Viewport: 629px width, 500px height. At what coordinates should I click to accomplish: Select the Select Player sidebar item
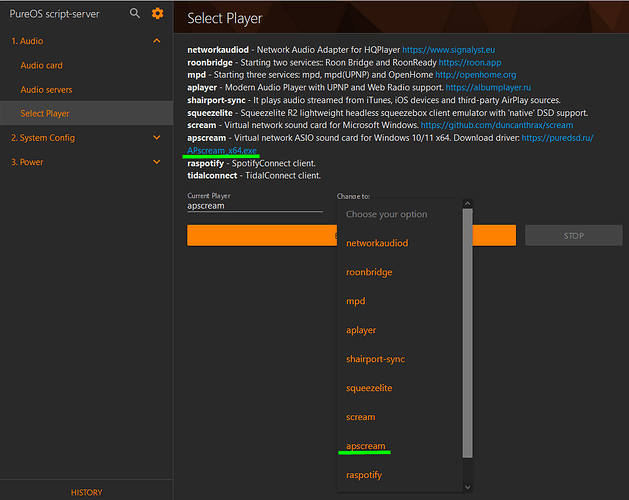click(x=86, y=114)
